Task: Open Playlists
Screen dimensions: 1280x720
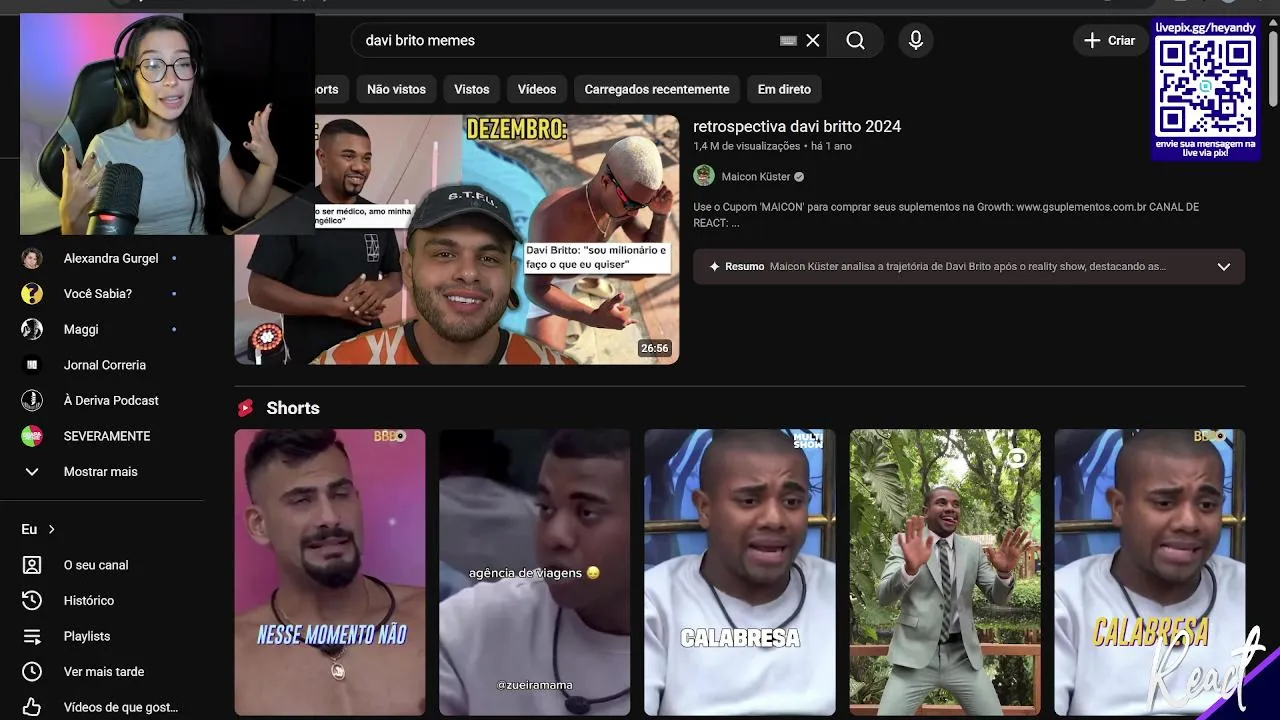Action: pos(87,636)
